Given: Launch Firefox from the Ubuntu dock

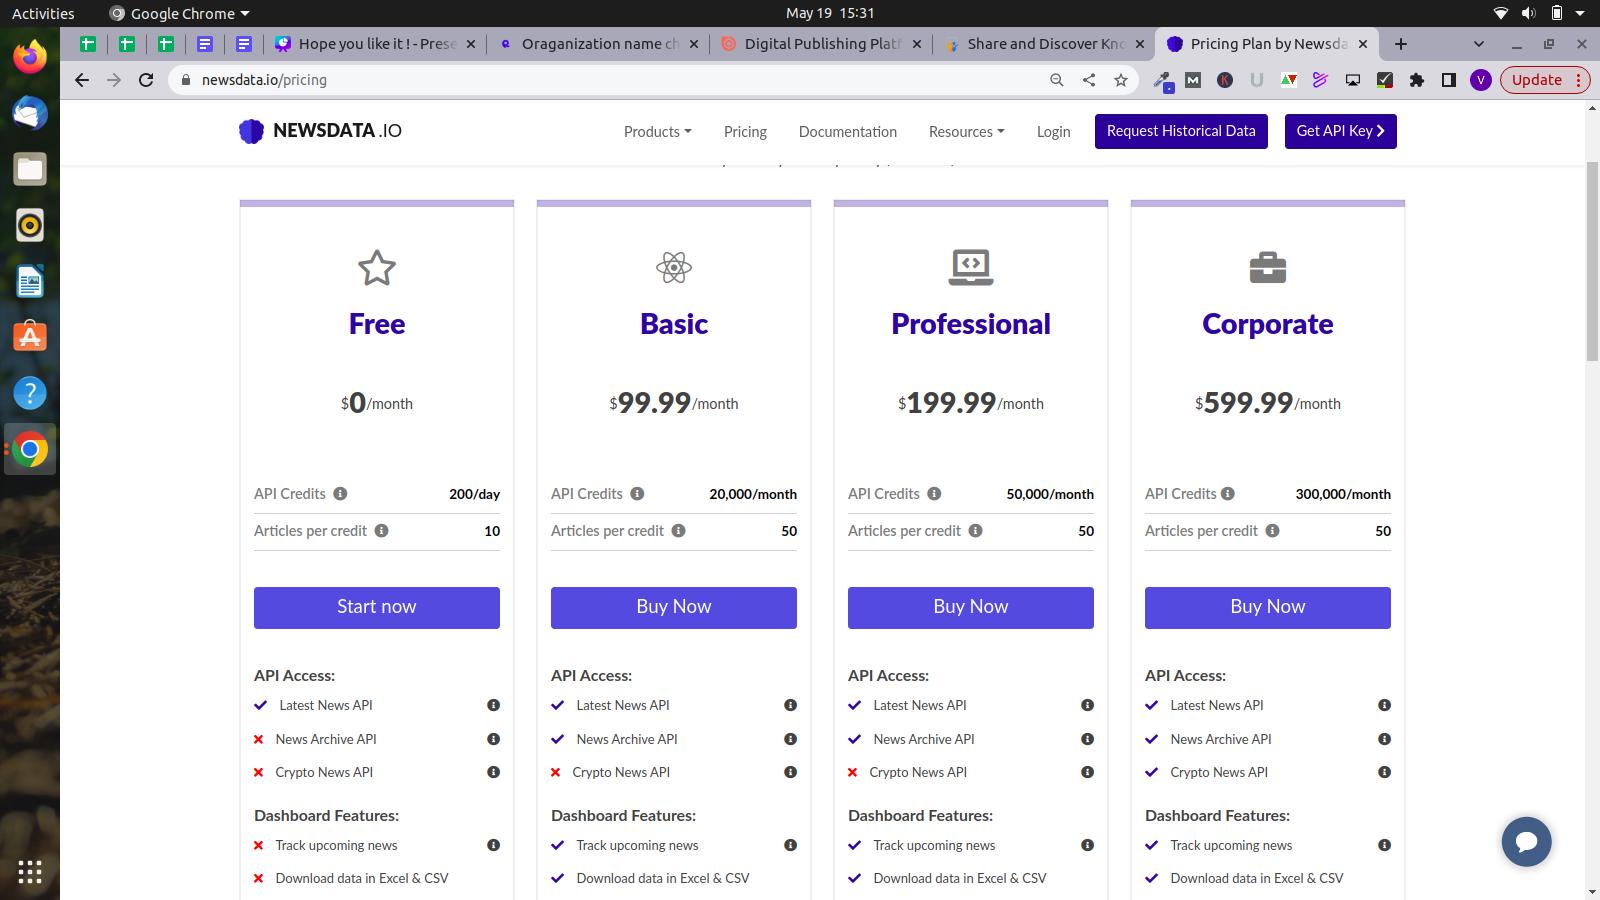Looking at the screenshot, I should point(29,57).
